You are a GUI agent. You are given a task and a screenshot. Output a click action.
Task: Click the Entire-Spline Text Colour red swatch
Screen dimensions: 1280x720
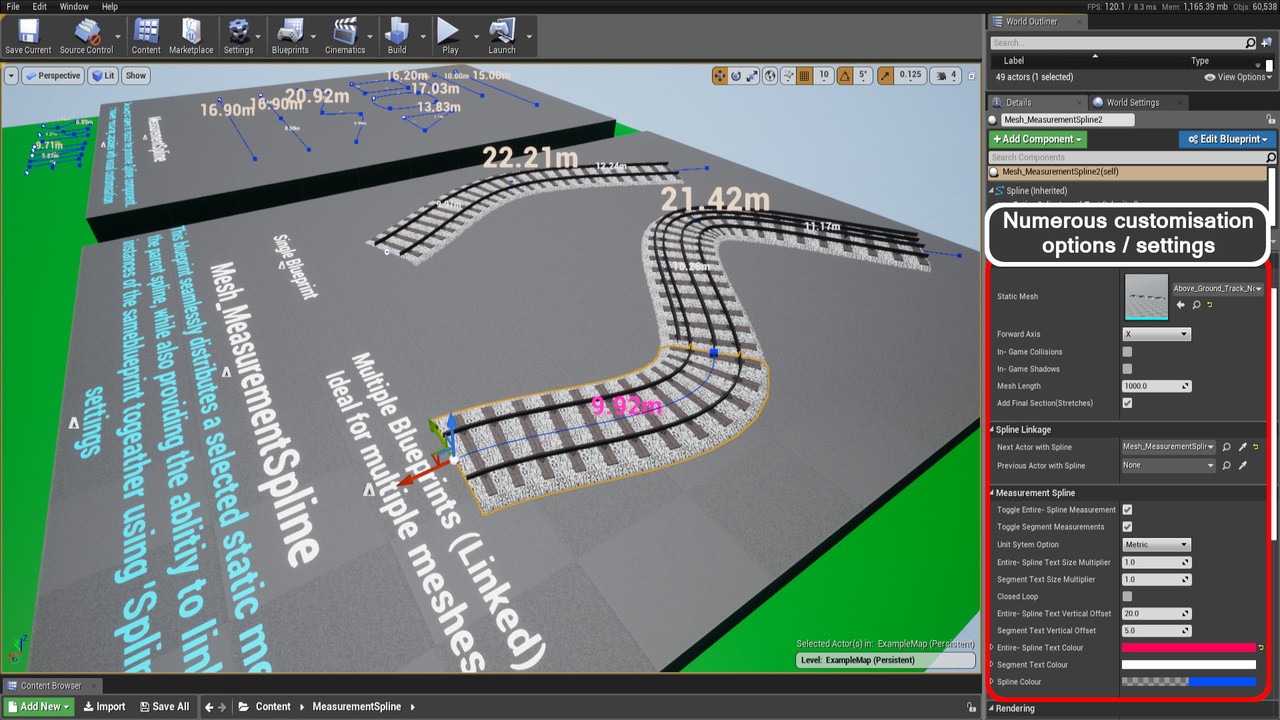coord(1189,648)
